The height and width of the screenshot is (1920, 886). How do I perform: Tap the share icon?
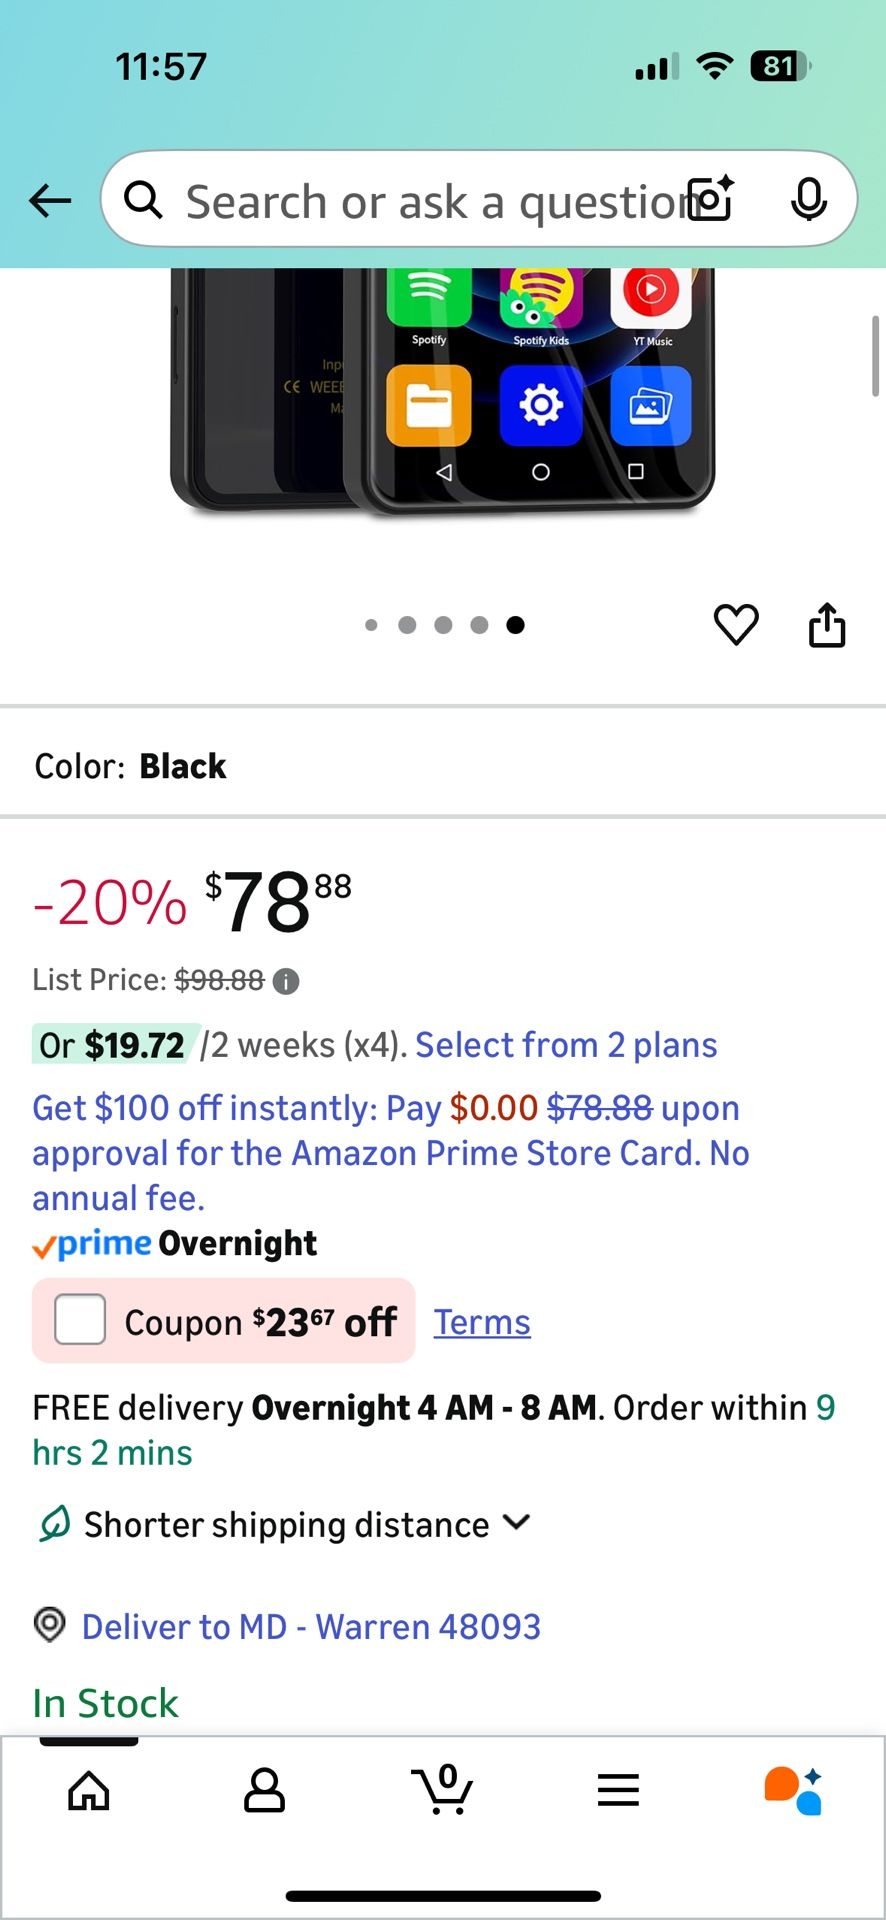click(827, 625)
